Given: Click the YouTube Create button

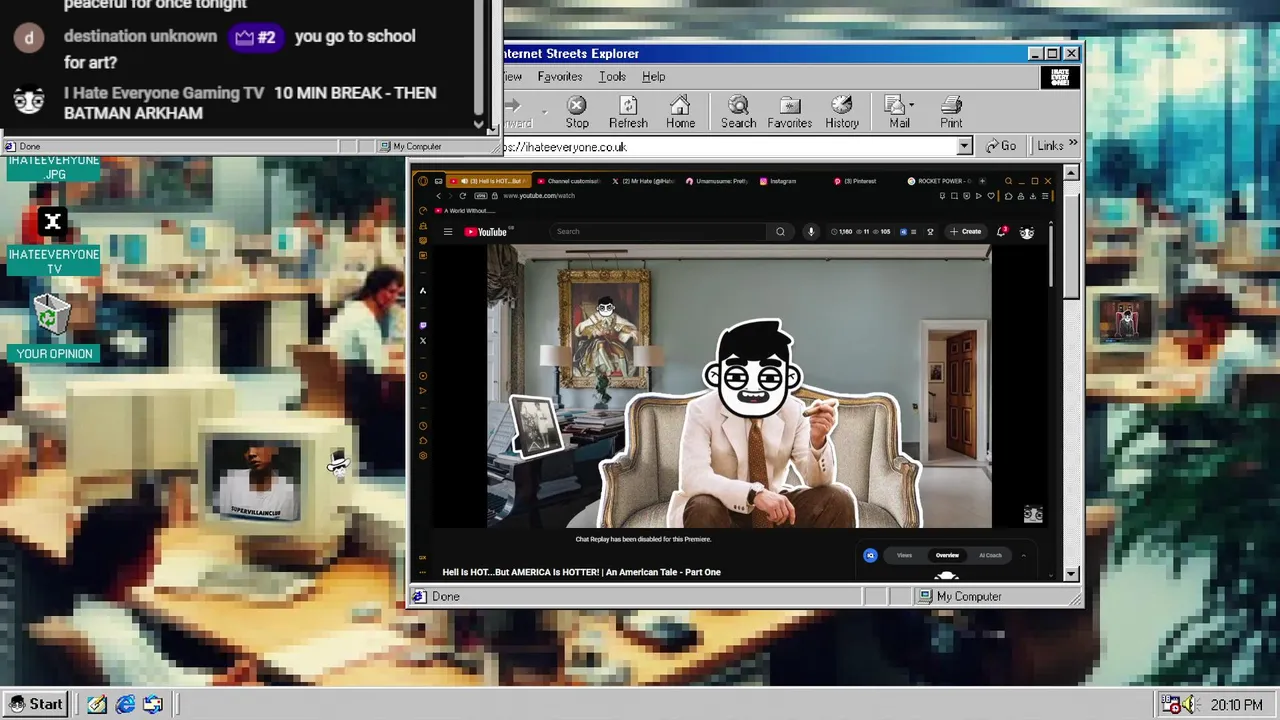Looking at the screenshot, I should 966,232.
